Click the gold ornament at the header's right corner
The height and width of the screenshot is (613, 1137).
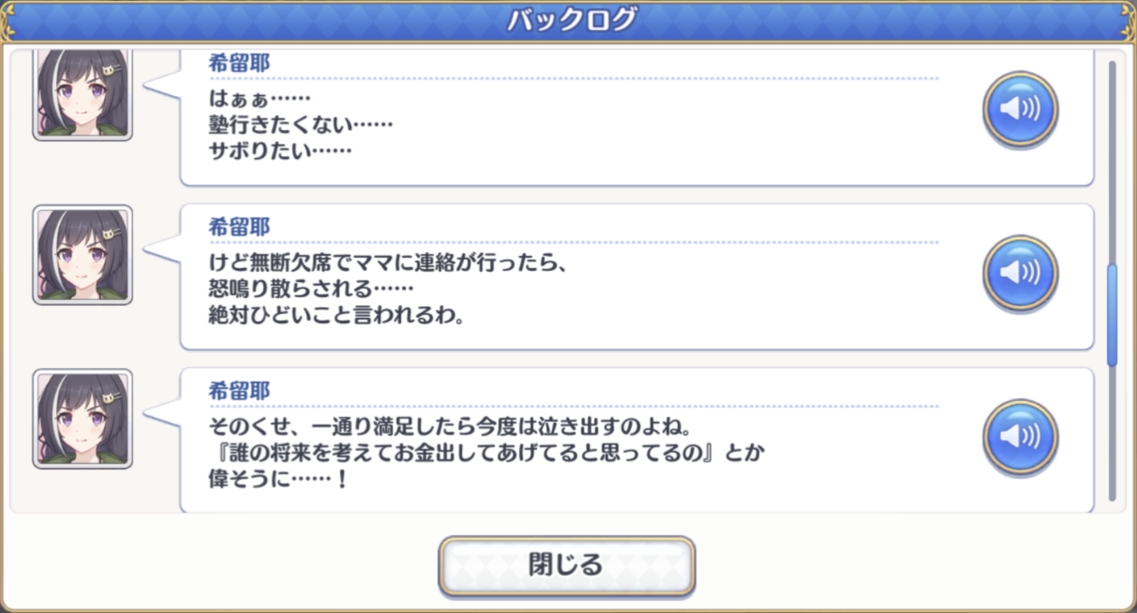click(x=1128, y=22)
